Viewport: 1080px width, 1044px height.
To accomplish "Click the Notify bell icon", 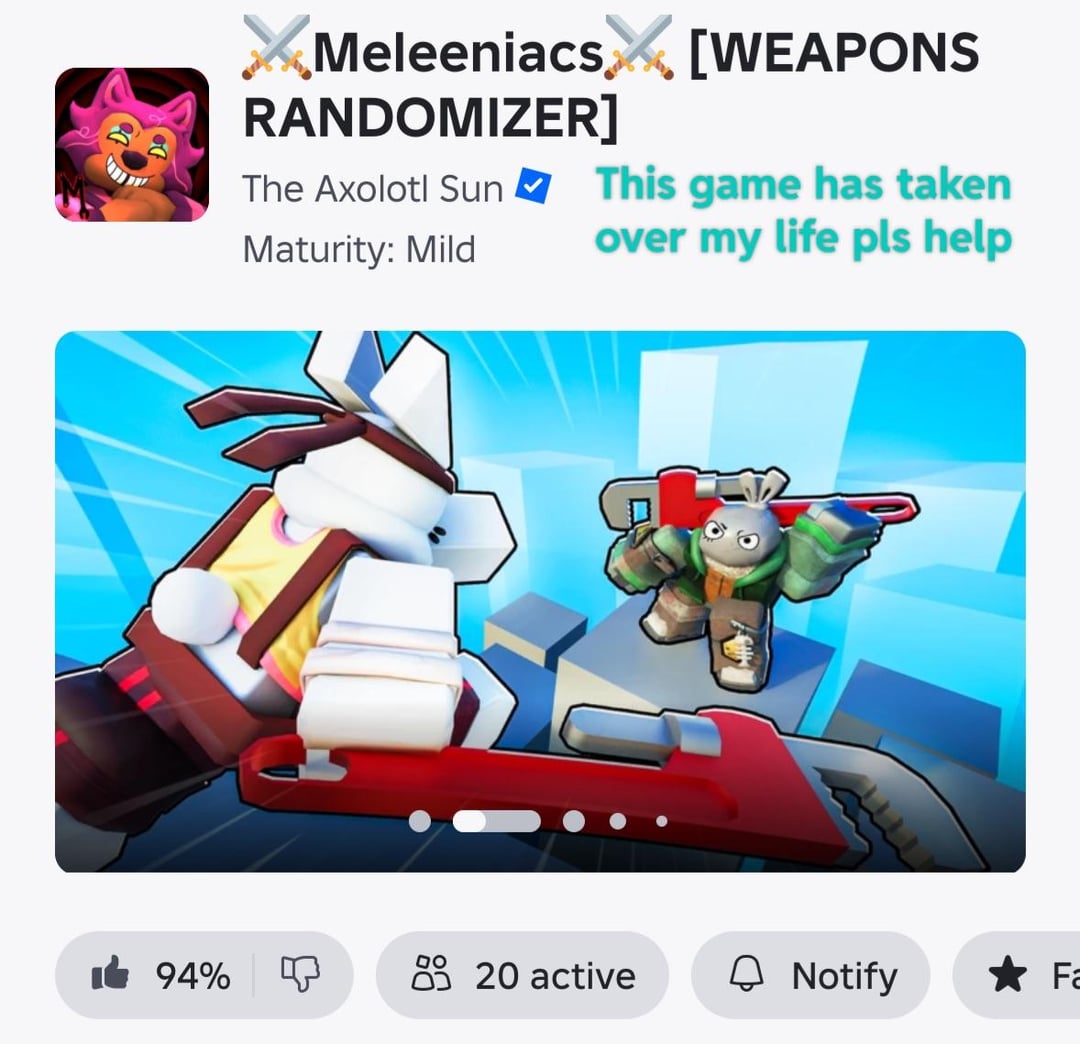I will click(x=747, y=974).
